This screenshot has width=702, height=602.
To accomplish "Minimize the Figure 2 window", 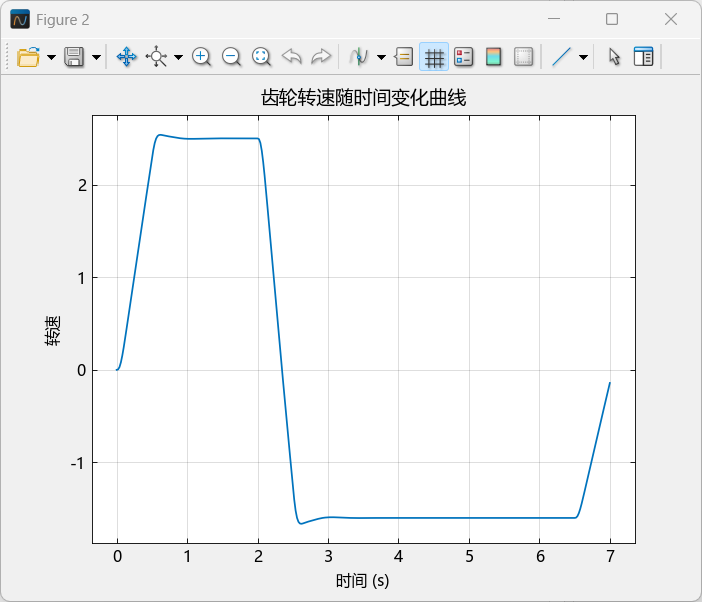I will click(x=554, y=19).
